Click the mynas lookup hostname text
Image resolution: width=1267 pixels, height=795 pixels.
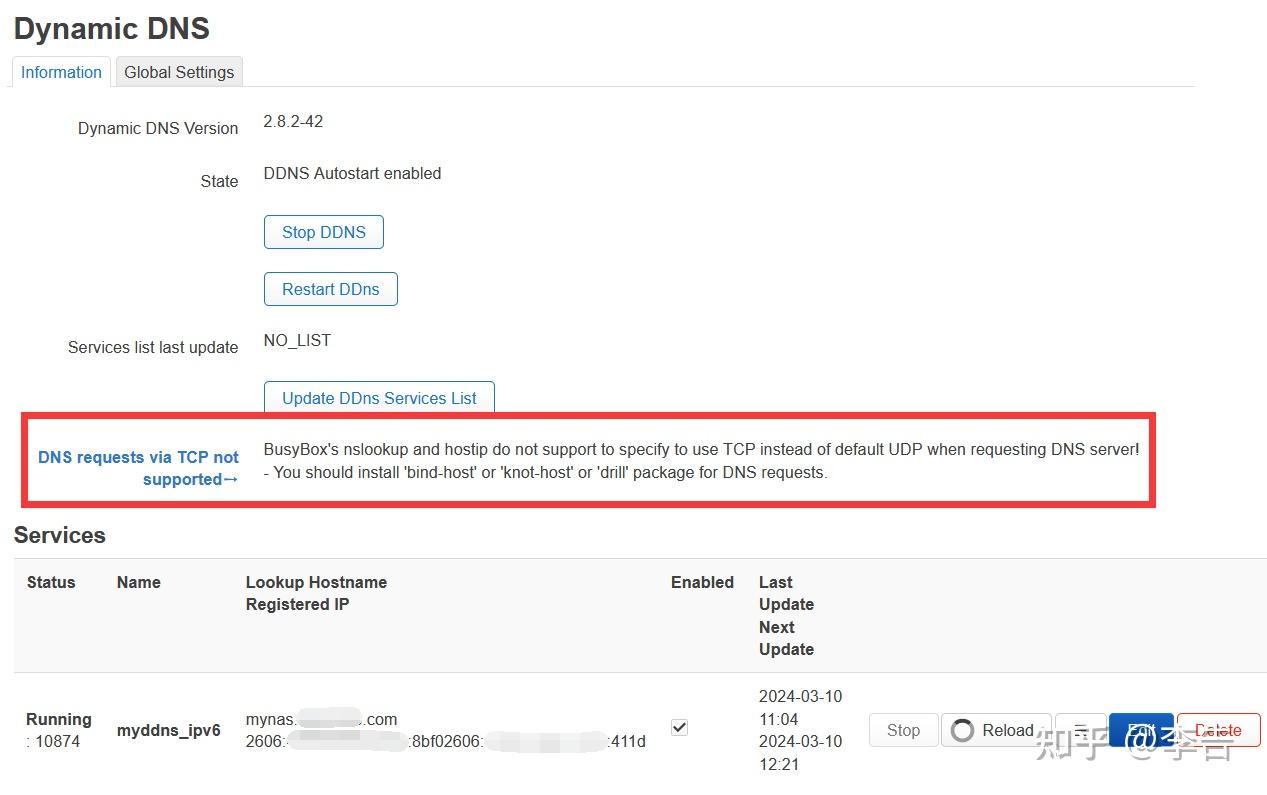click(x=321, y=719)
